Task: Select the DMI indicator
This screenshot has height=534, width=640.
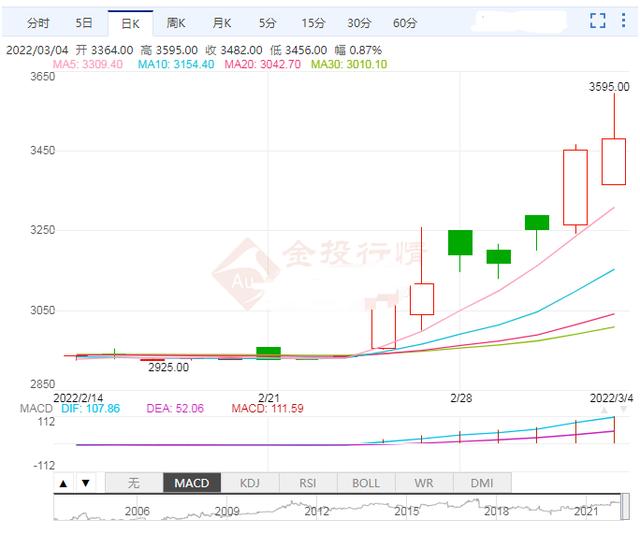Action: coord(481,483)
